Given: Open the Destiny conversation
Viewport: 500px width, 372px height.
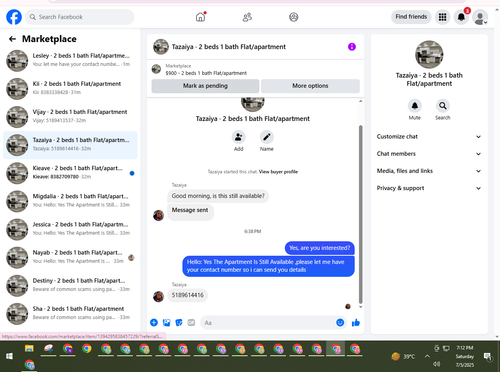Looking at the screenshot, I should tap(70, 286).
